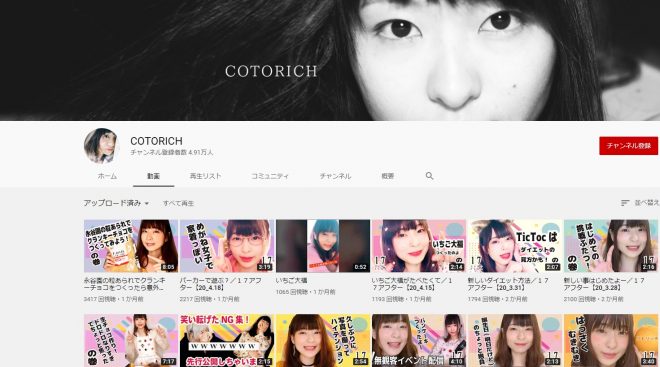The width and height of the screenshot is (660, 367).
Task: Click the いちご大福 video title text
Action: coord(292,280)
